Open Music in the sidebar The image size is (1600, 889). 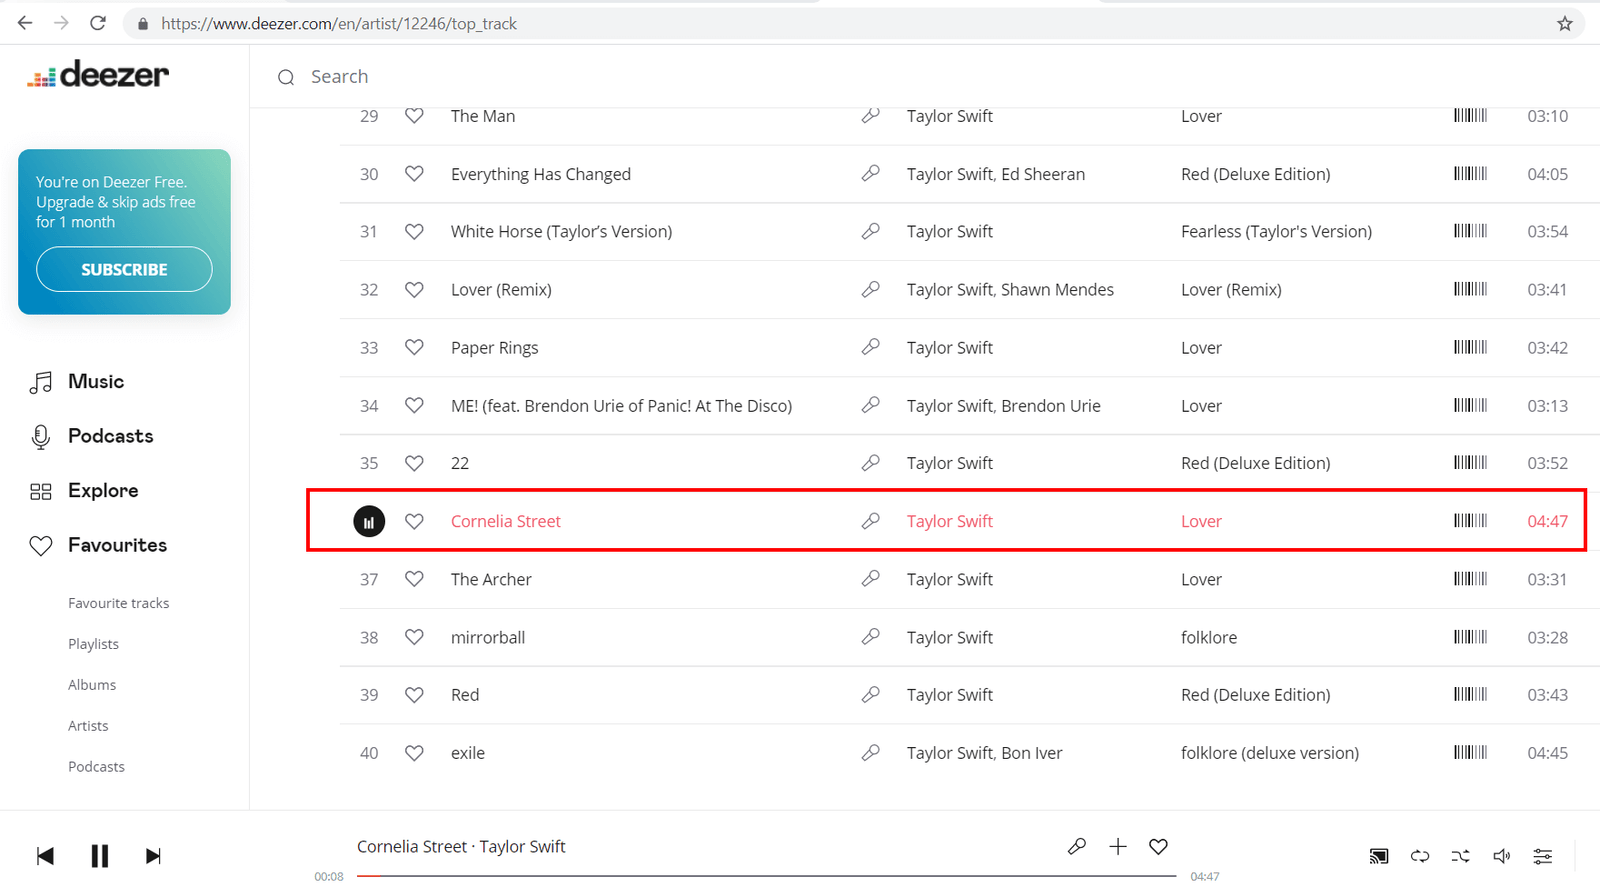coord(96,381)
